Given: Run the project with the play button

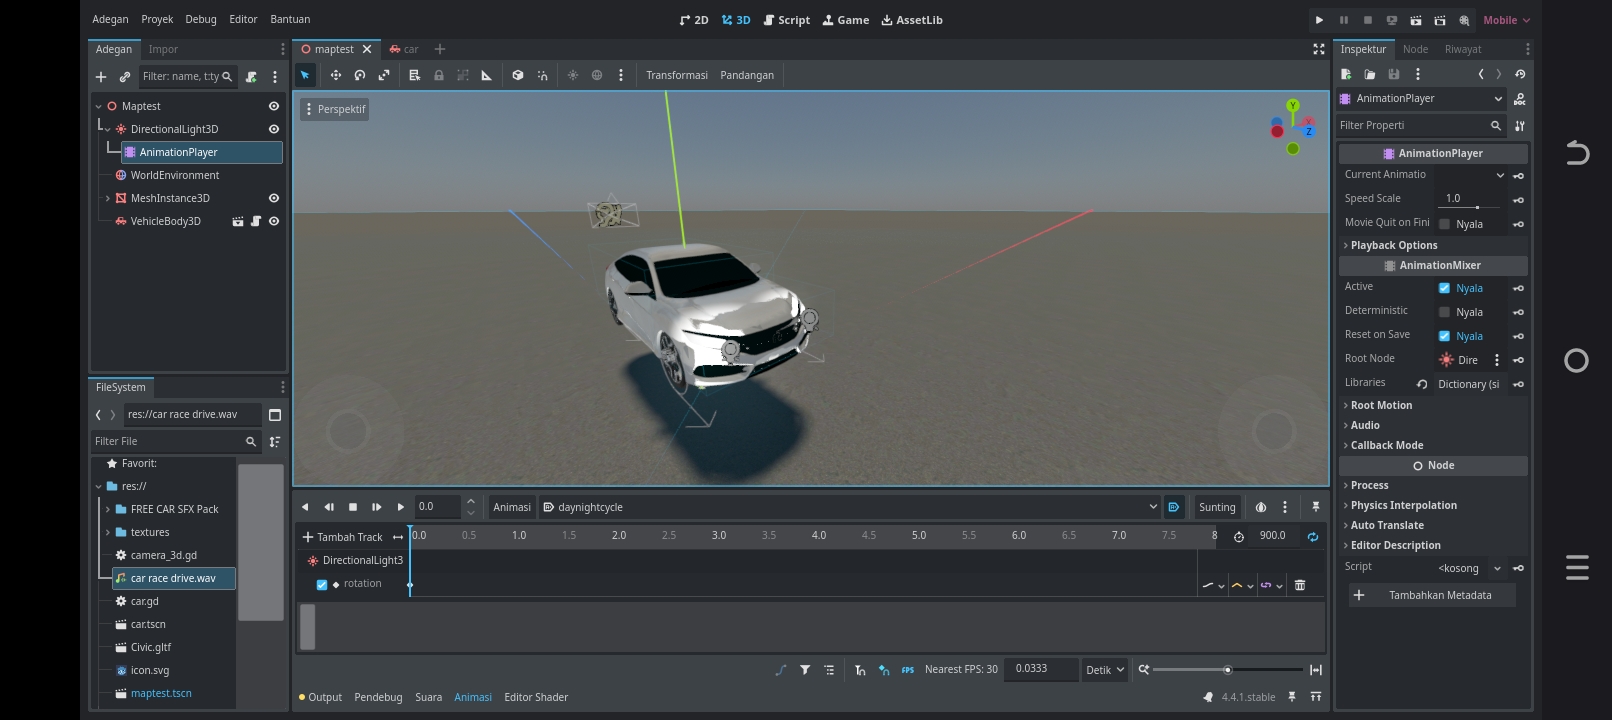Looking at the screenshot, I should click(x=1319, y=20).
